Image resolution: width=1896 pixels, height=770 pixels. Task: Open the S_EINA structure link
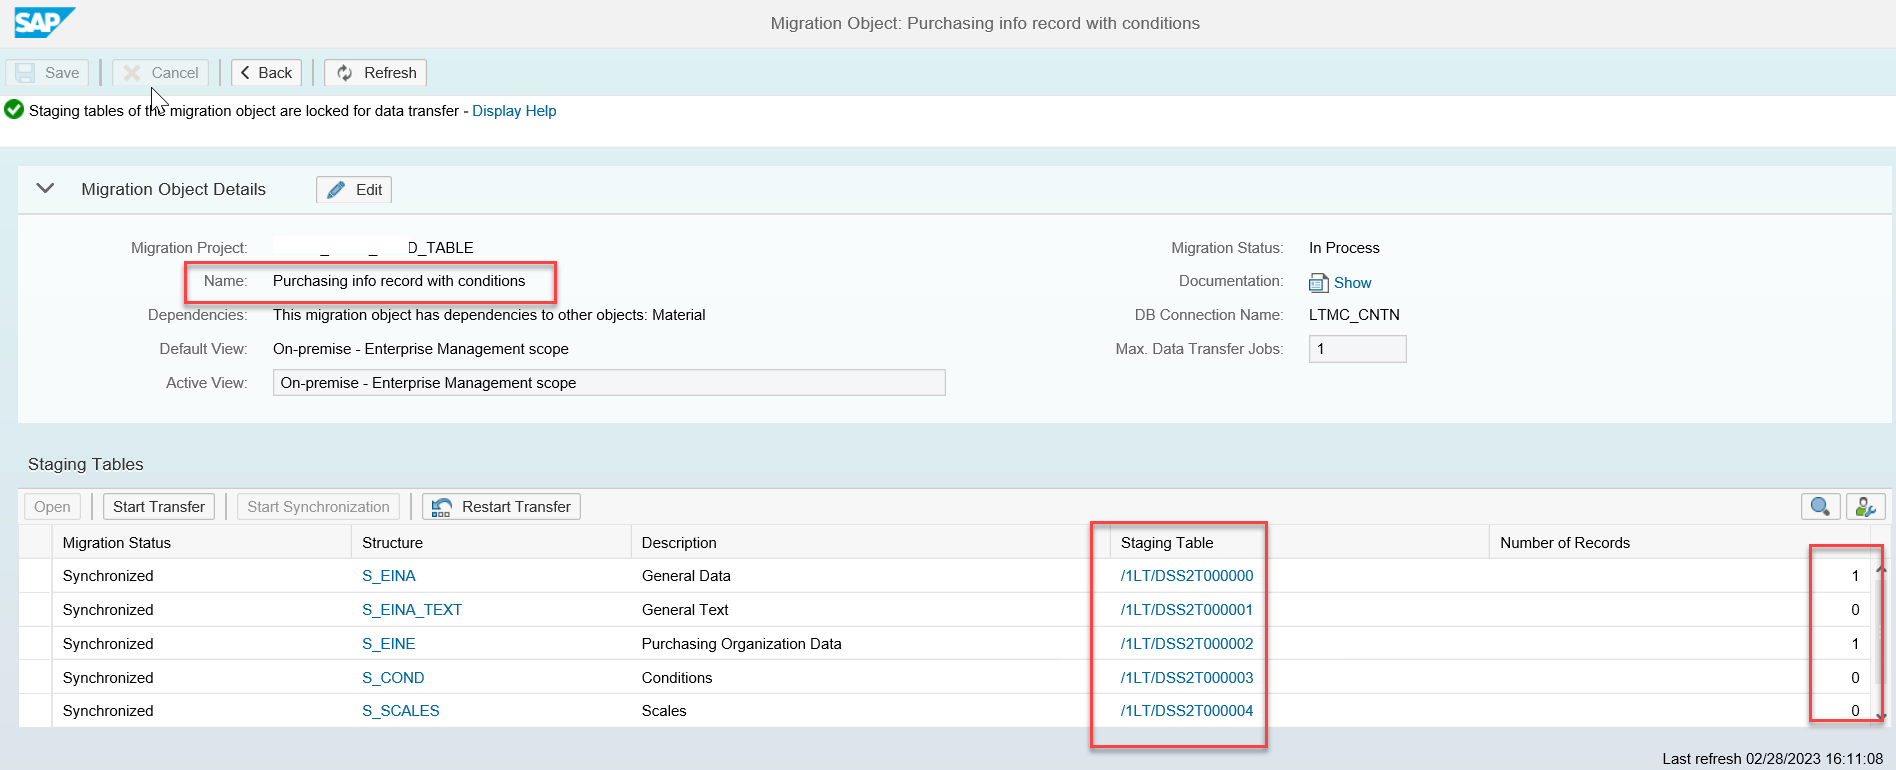(389, 576)
